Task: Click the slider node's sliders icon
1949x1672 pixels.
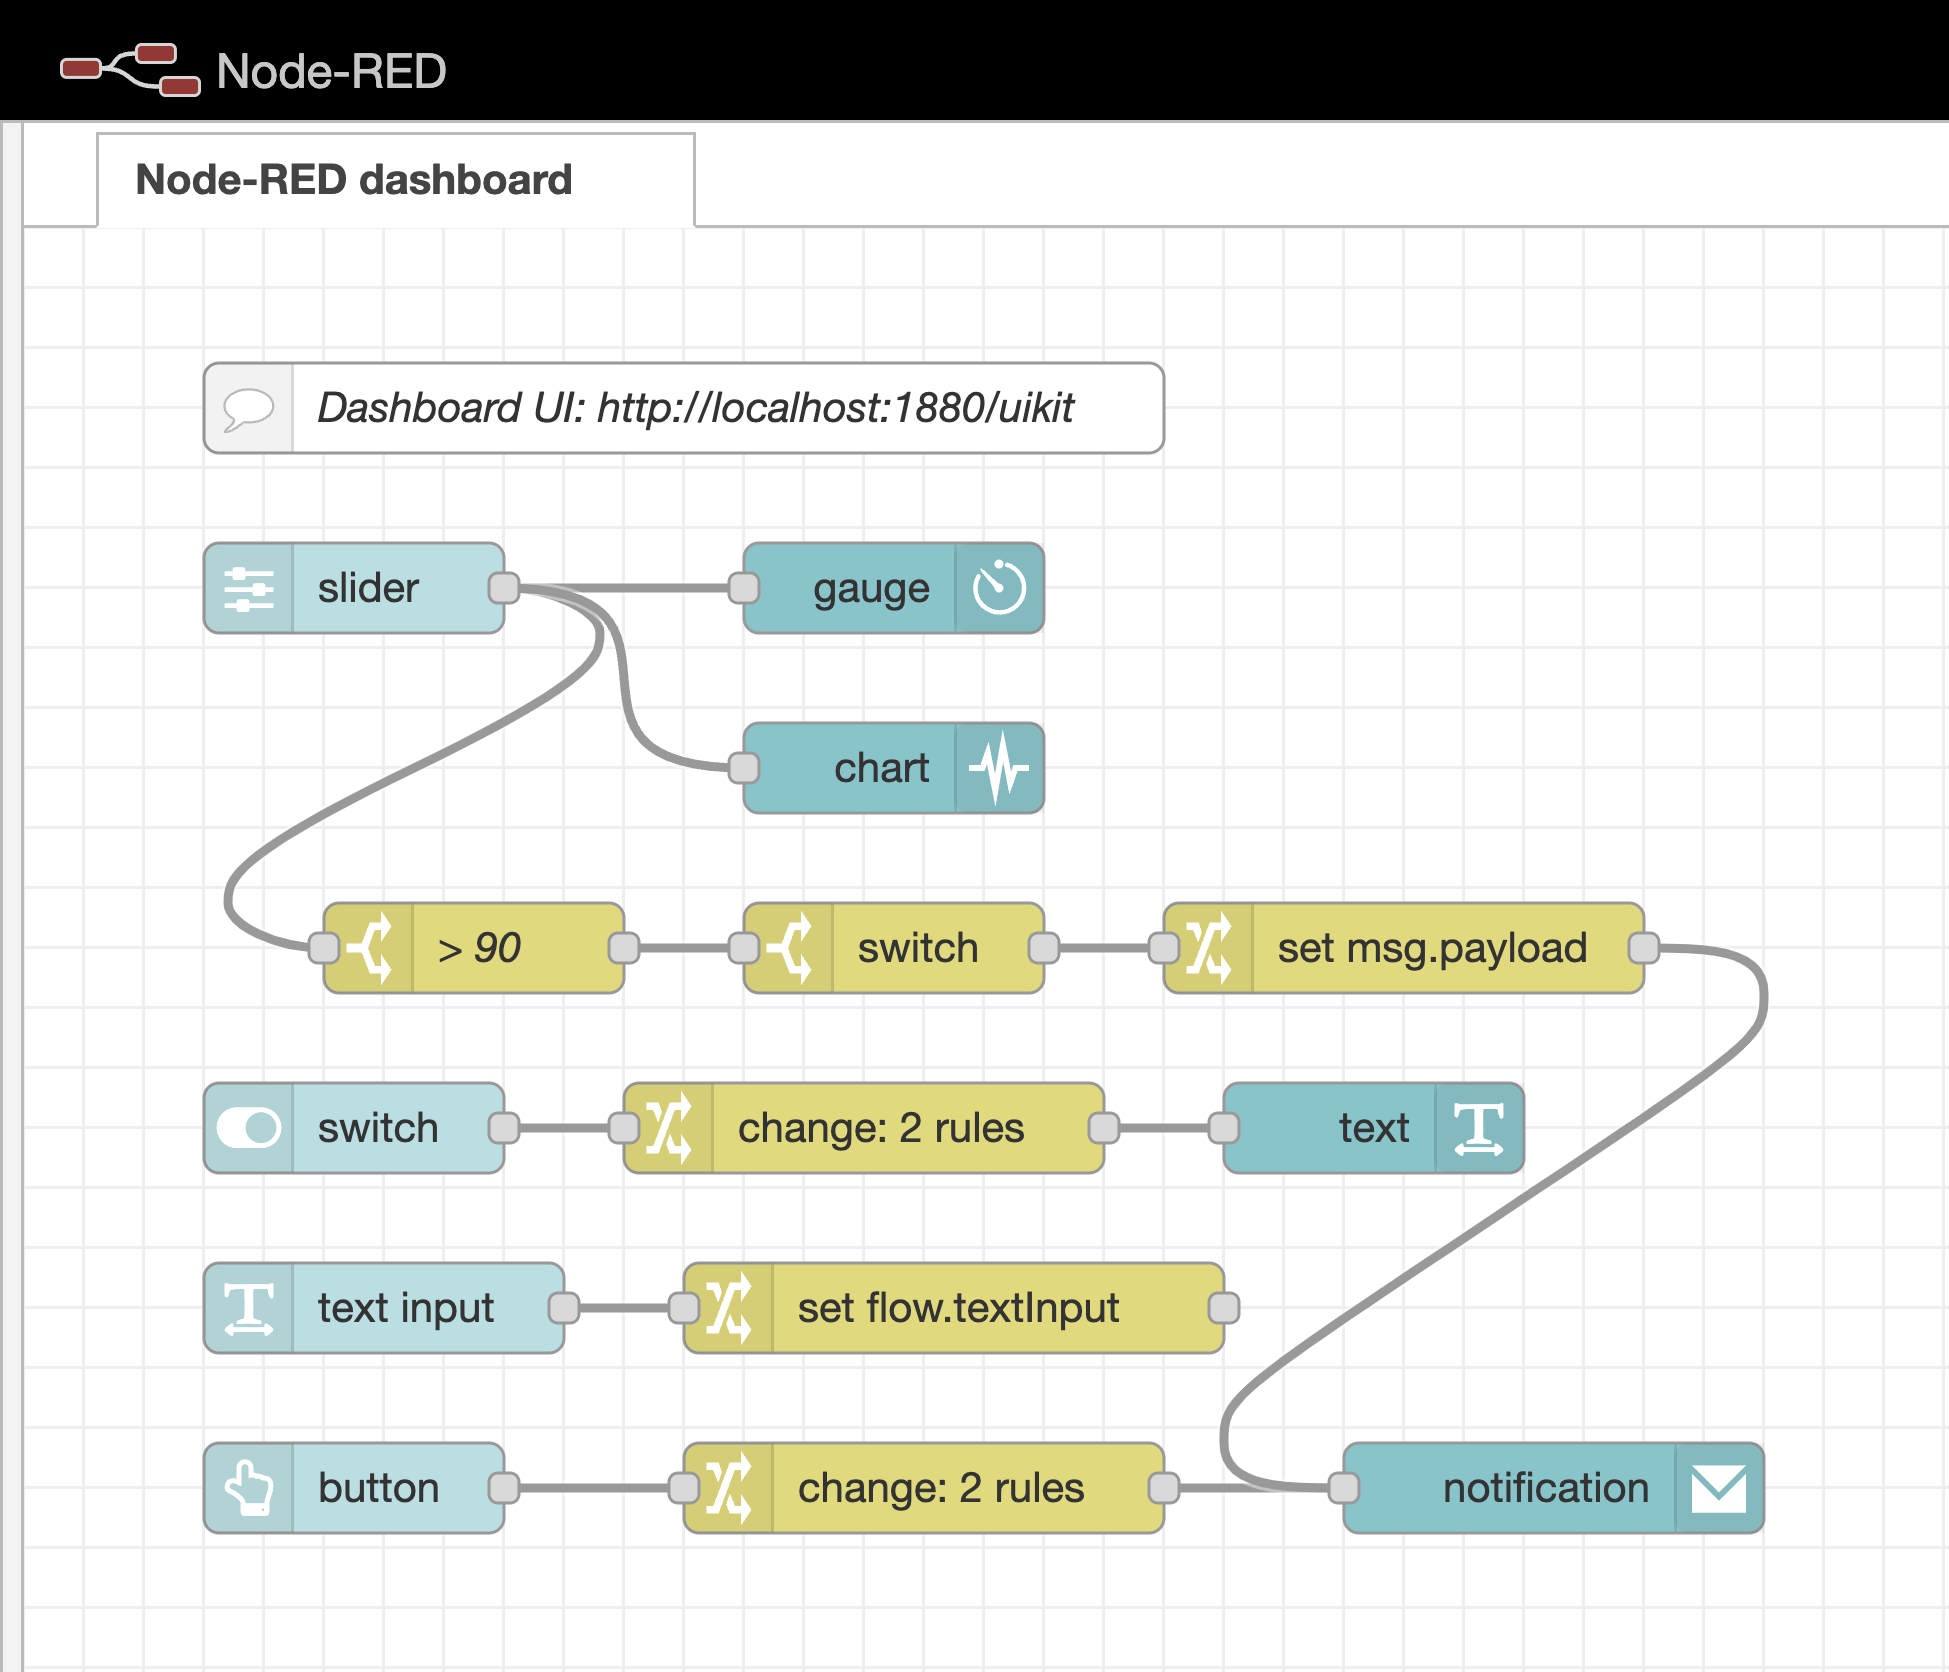Action: click(x=247, y=589)
